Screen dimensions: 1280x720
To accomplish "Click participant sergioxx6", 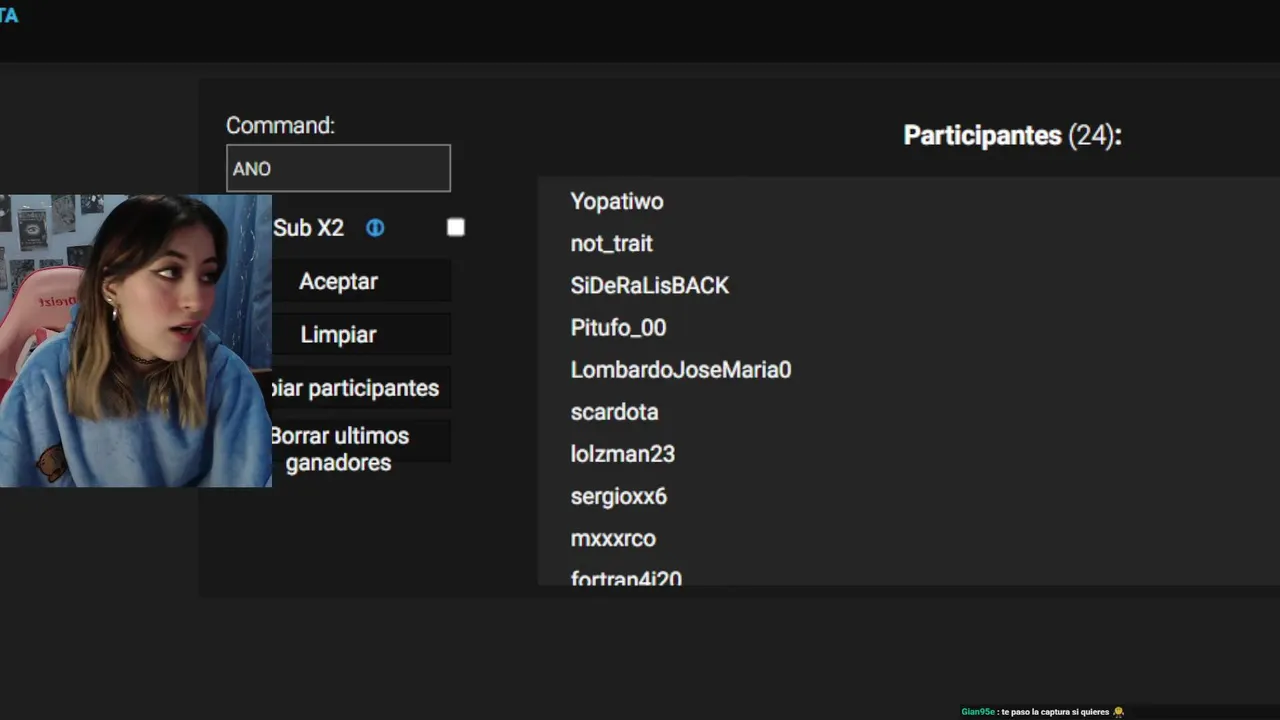I will pyautogui.click(x=618, y=496).
